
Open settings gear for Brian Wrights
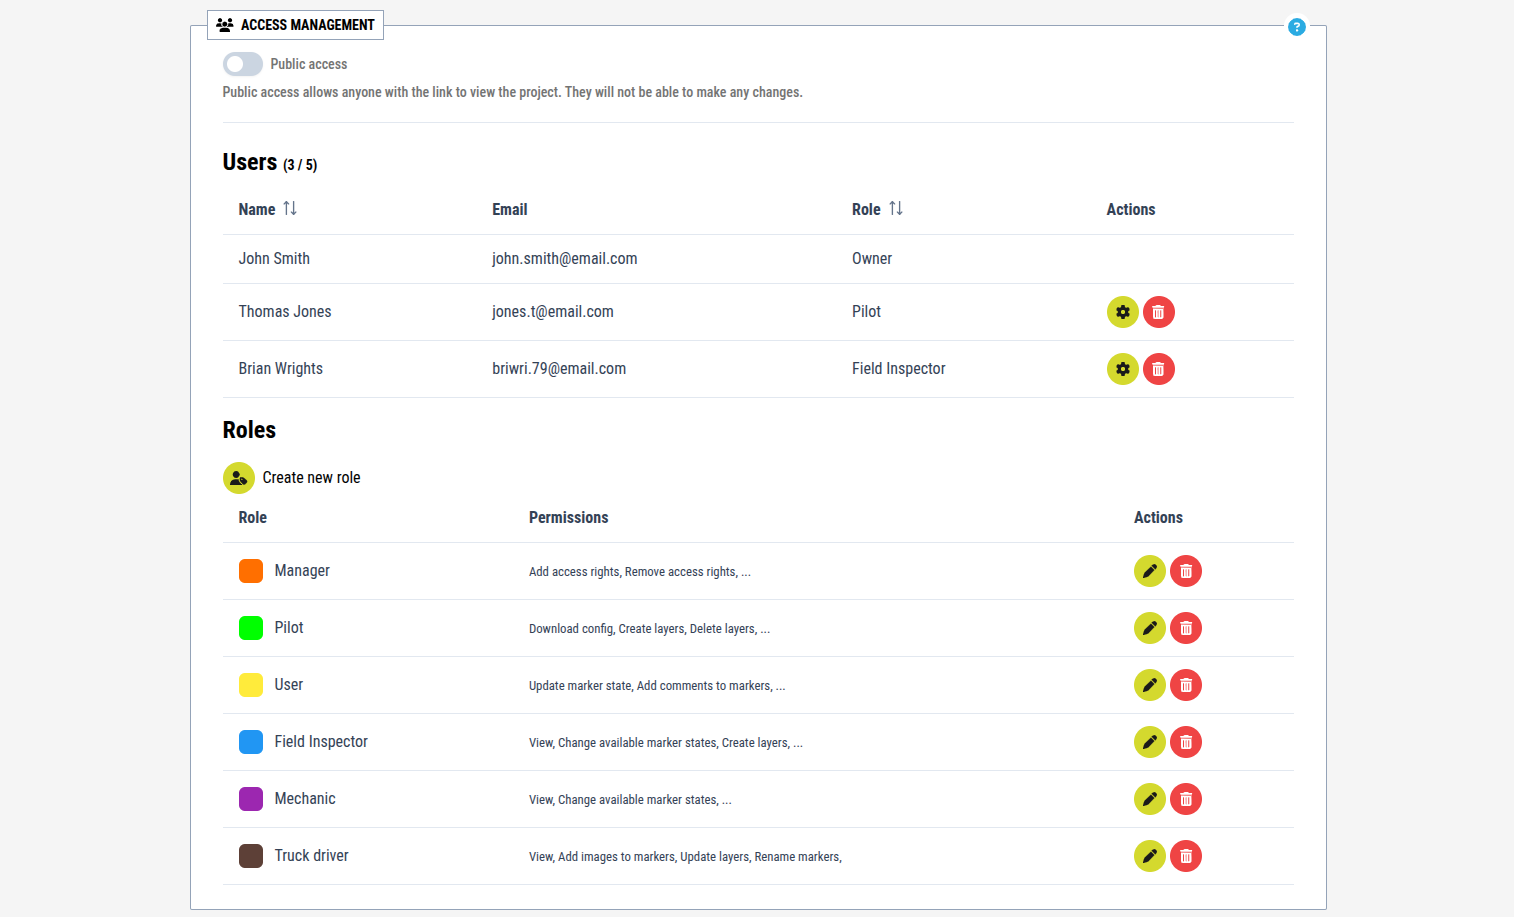tap(1123, 369)
